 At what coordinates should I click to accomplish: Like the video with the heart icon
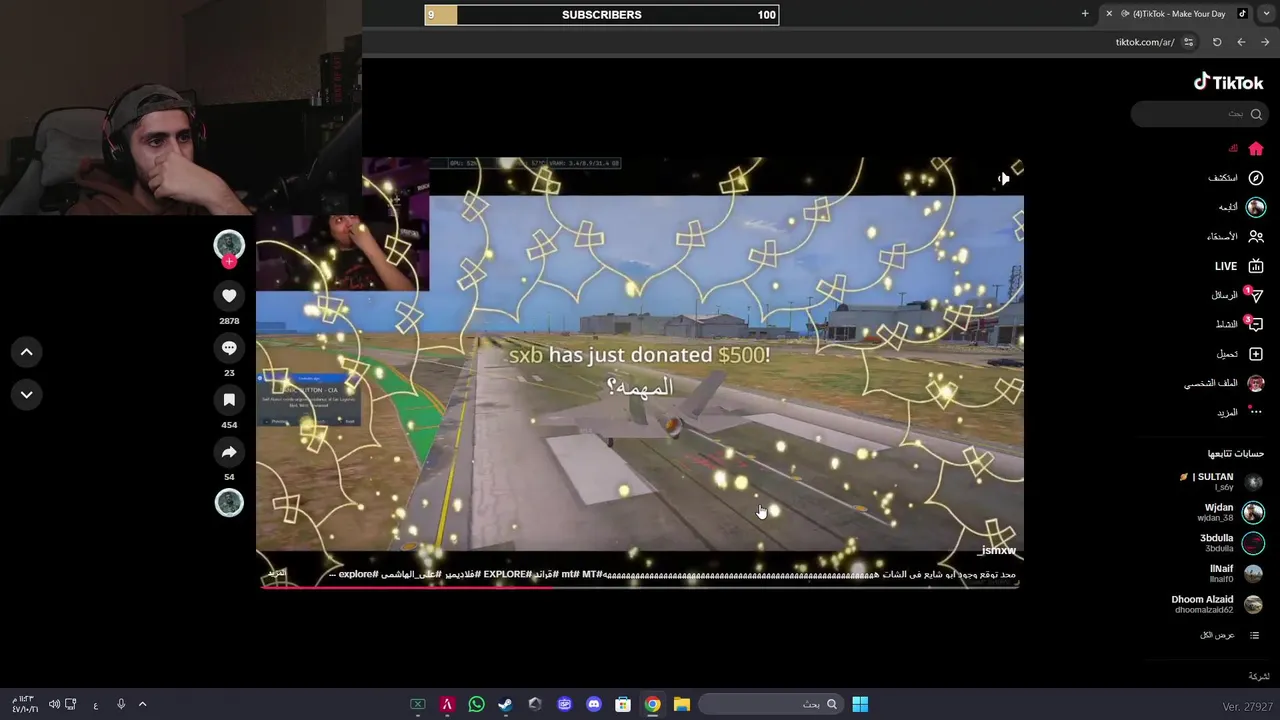(x=229, y=296)
